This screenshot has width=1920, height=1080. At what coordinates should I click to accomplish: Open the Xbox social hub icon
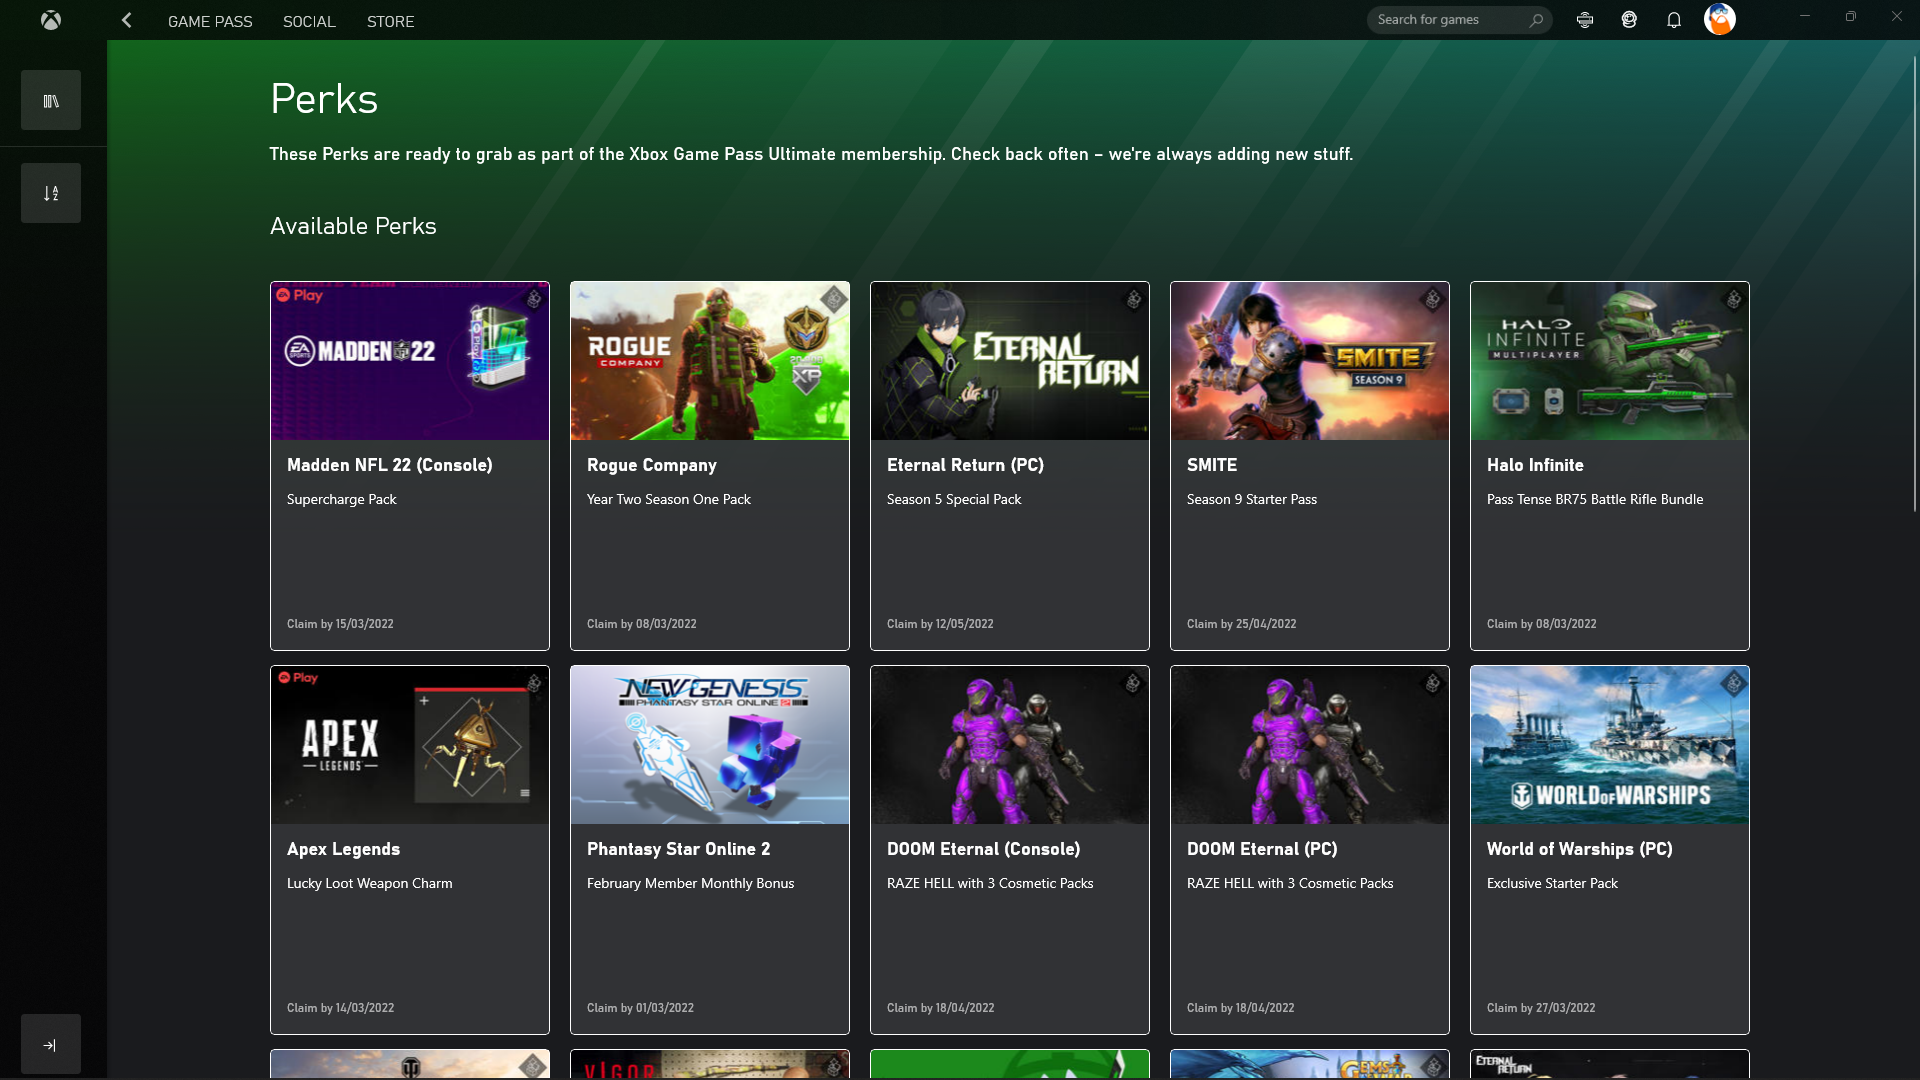pos(1629,20)
